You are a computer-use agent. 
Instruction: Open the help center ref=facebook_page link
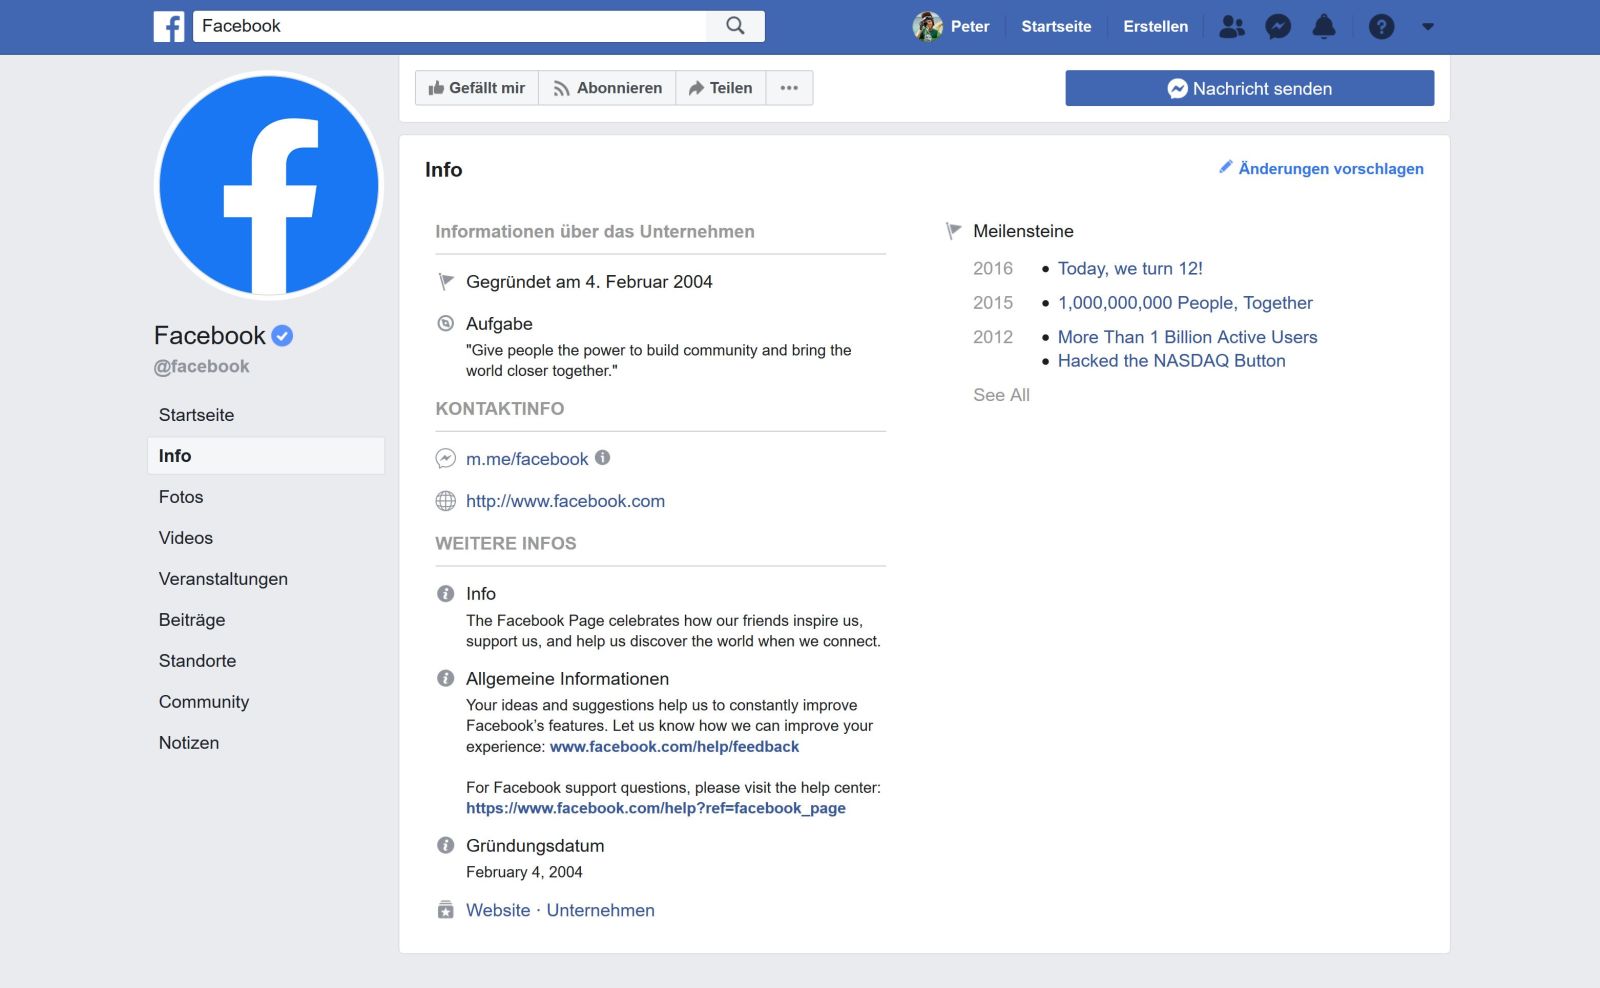click(656, 808)
